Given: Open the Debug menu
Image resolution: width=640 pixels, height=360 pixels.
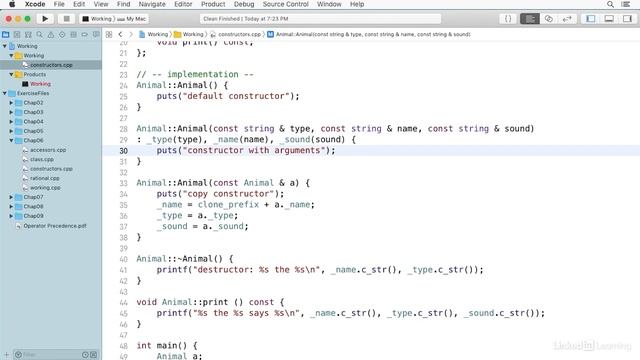Looking at the screenshot, I should 244,4.
